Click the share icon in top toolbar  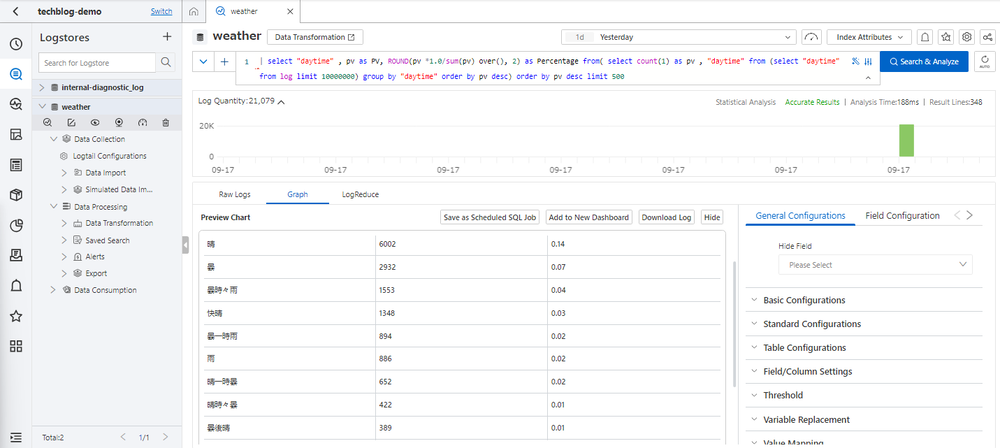pyautogui.click(x=986, y=37)
